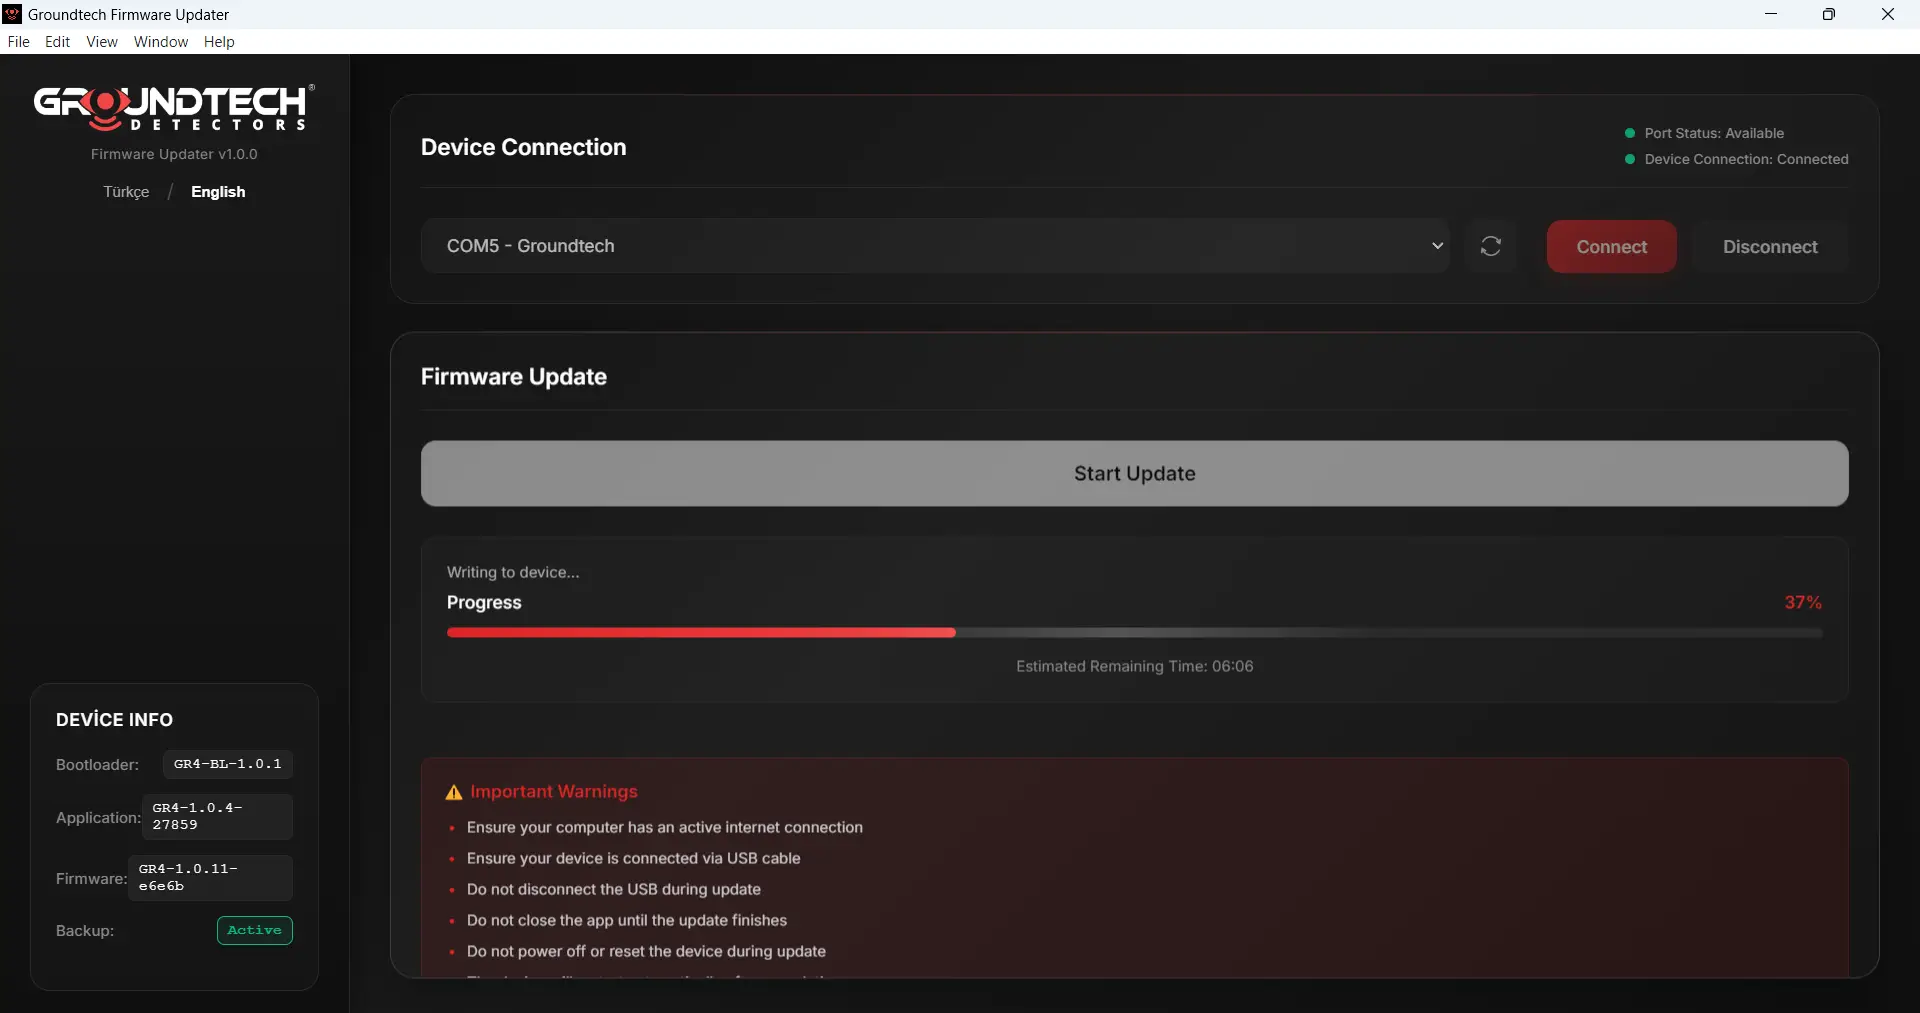Open the File menu

click(x=18, y=42)
